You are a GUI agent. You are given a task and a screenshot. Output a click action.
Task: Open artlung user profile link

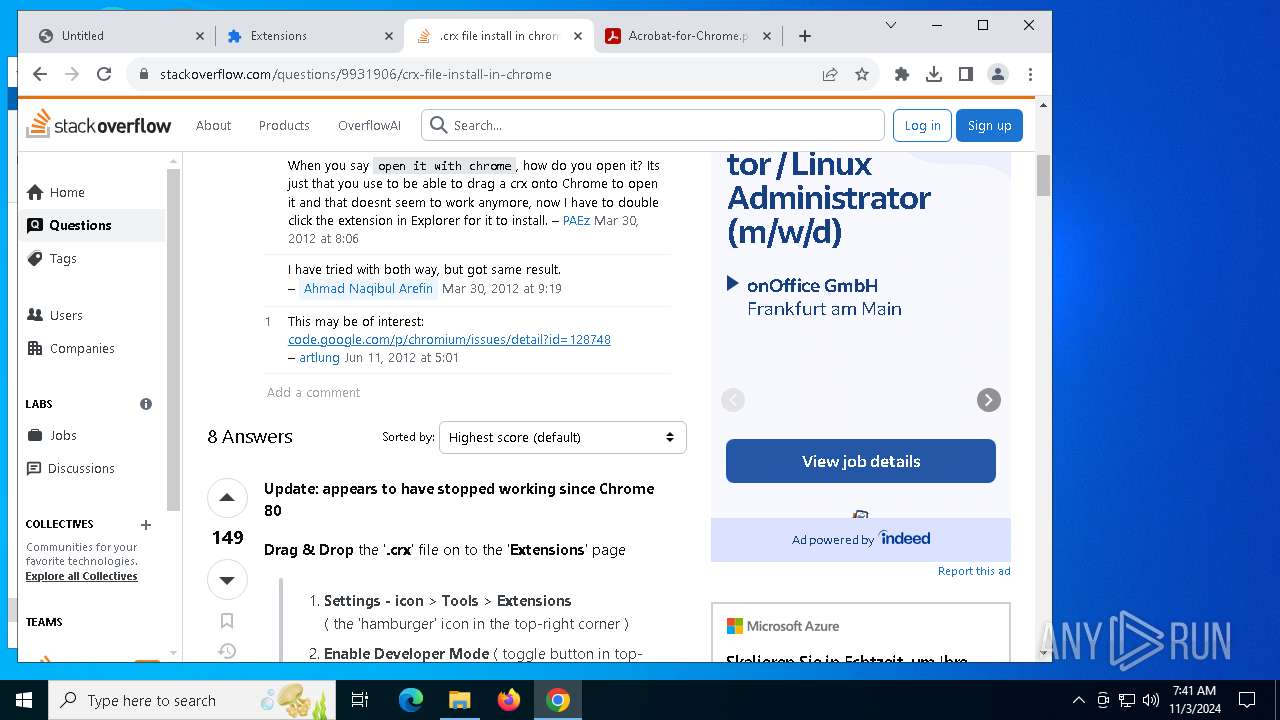319,357
